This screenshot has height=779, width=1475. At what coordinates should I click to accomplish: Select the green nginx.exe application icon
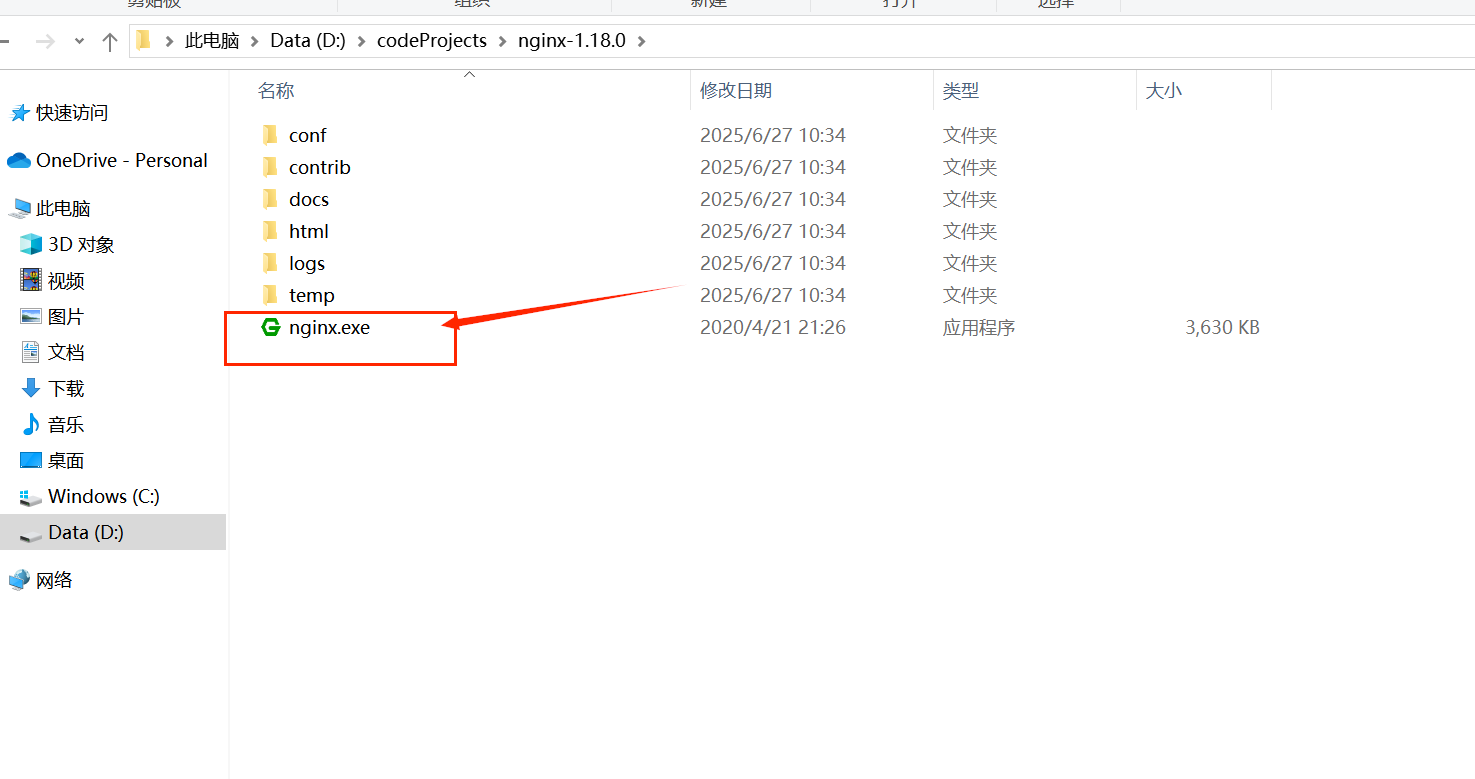[x=270, y=327]
